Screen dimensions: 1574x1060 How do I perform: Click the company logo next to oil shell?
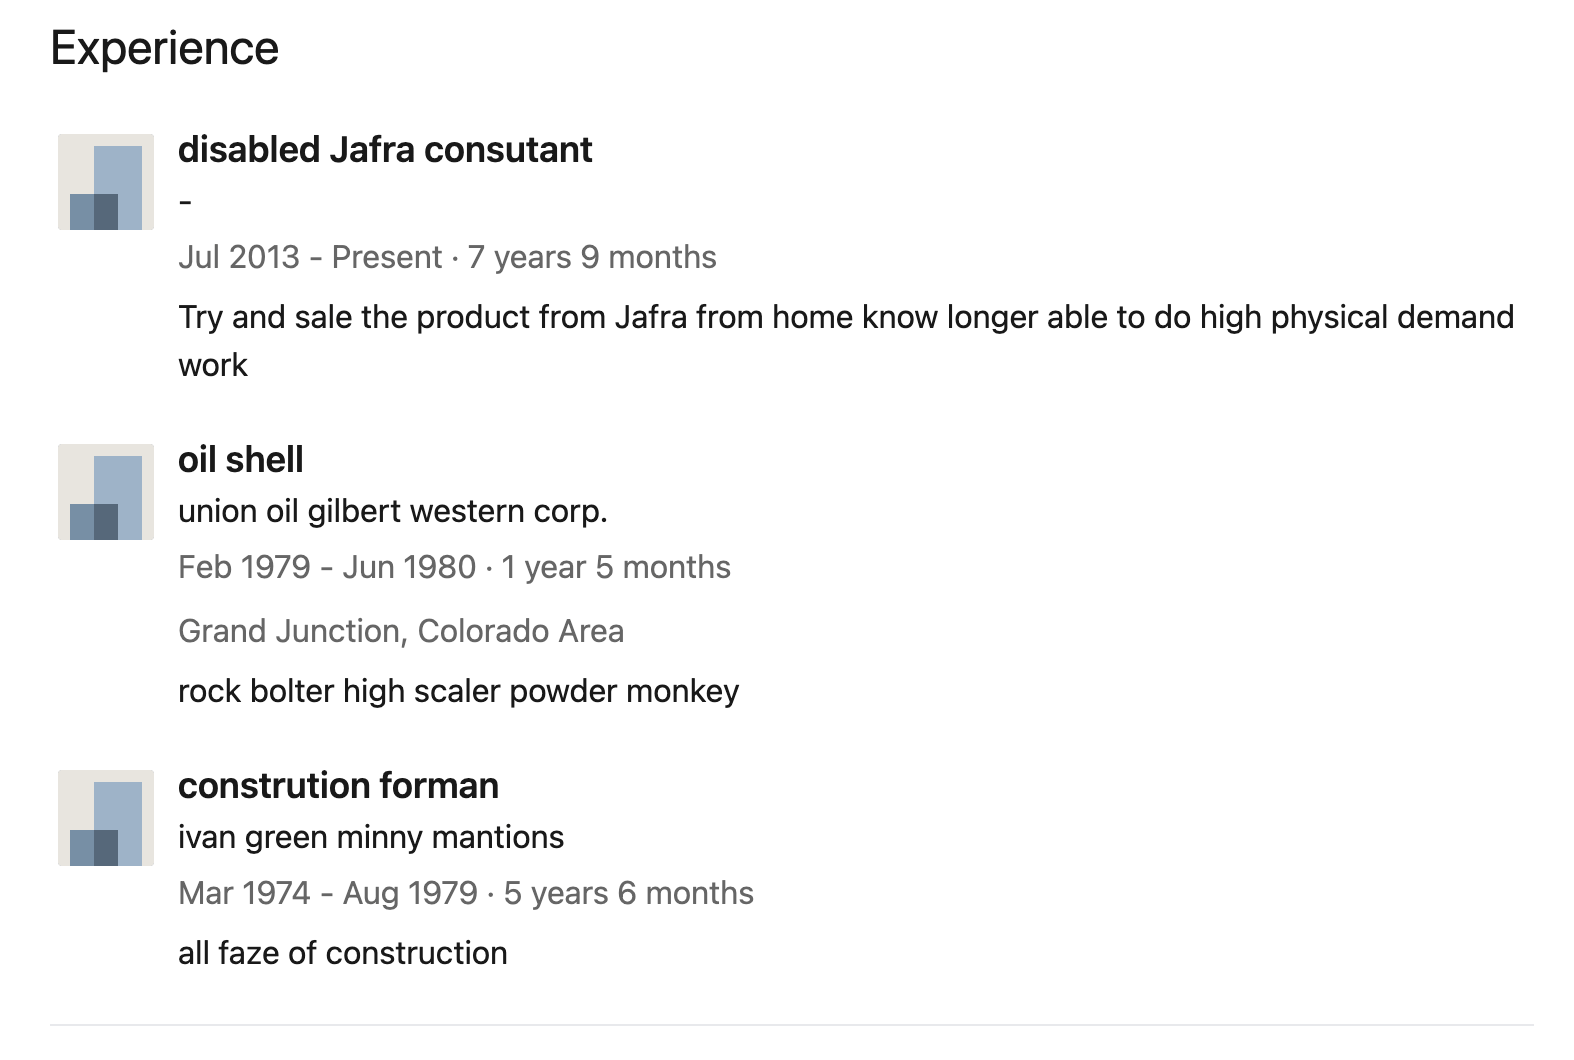coord(106,492)
